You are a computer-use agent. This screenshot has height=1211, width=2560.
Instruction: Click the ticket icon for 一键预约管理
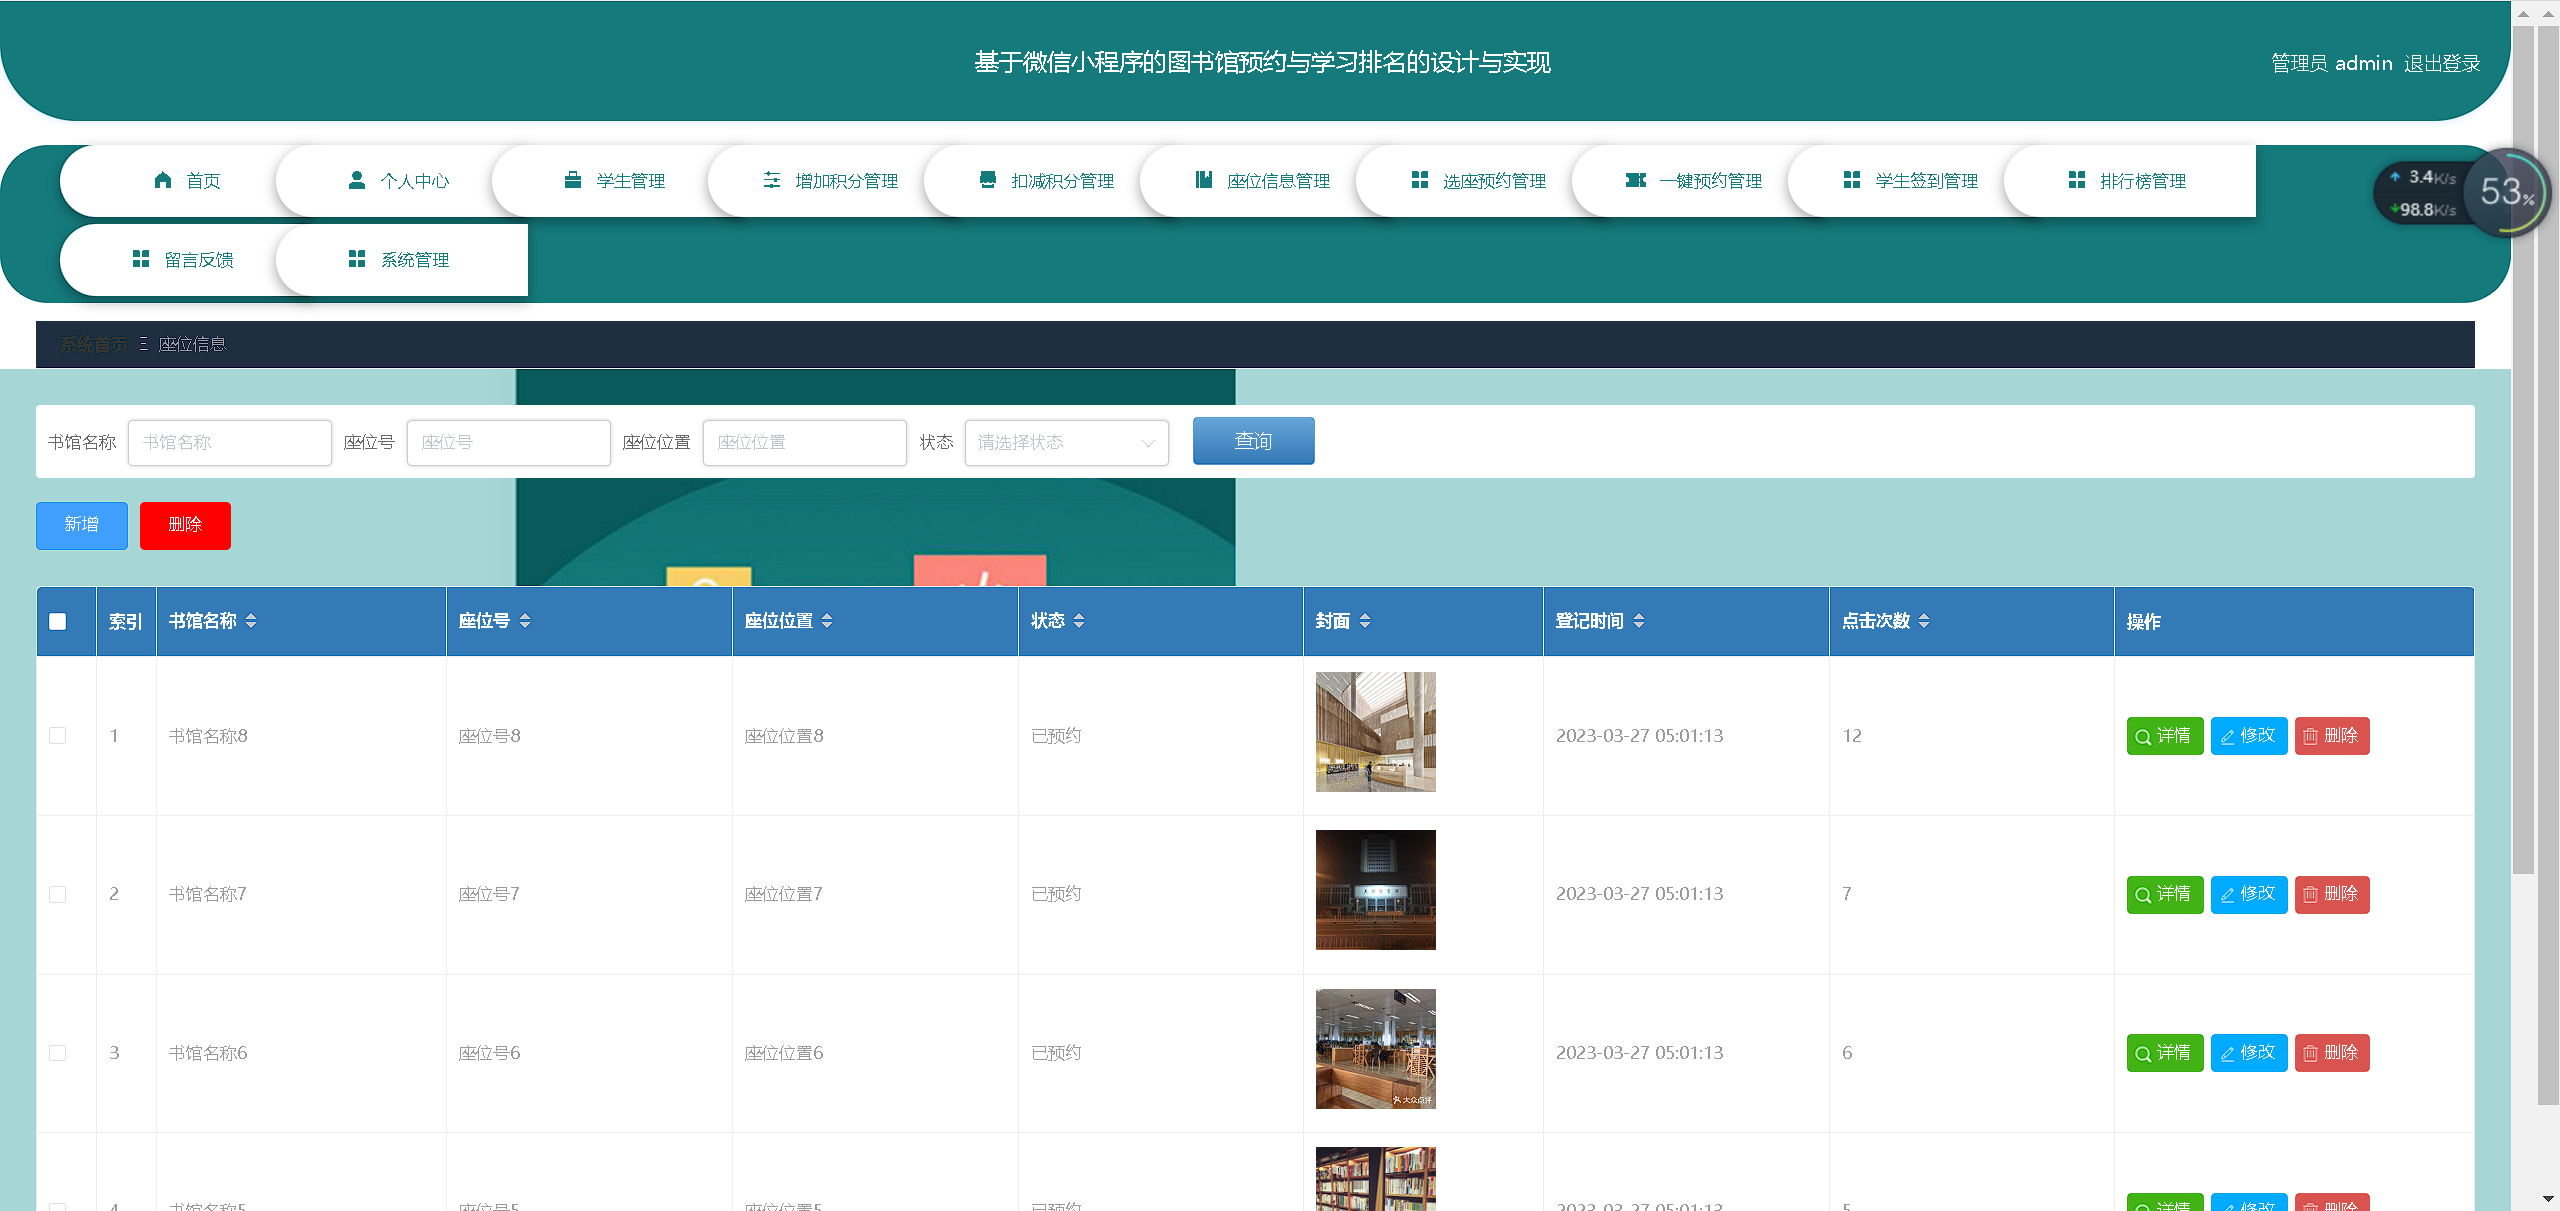tap(1636, 180)
